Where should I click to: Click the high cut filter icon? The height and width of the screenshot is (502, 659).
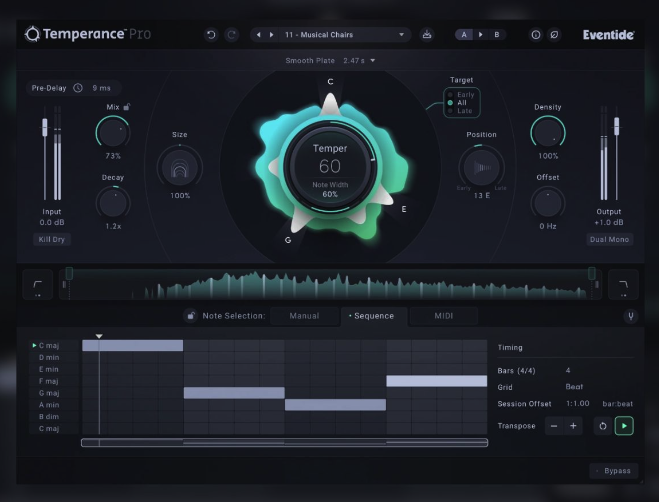[x=623, y=285]
